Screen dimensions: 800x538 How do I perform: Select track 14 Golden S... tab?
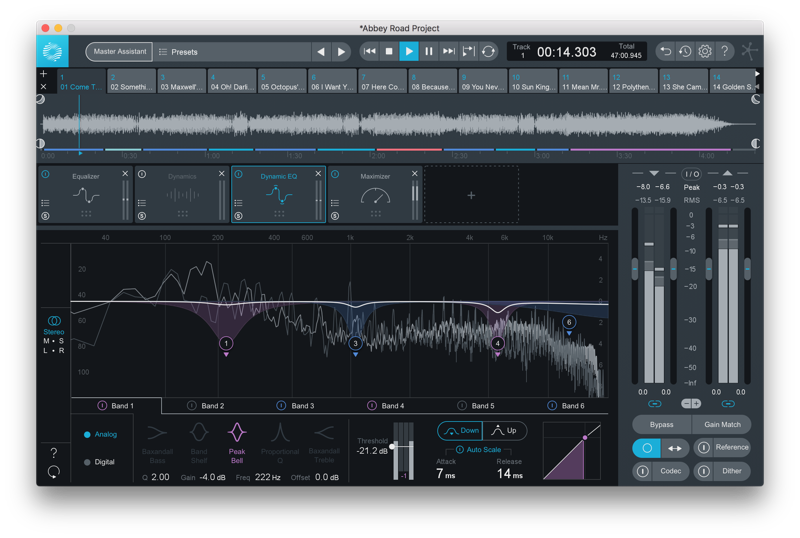[732, 81]
